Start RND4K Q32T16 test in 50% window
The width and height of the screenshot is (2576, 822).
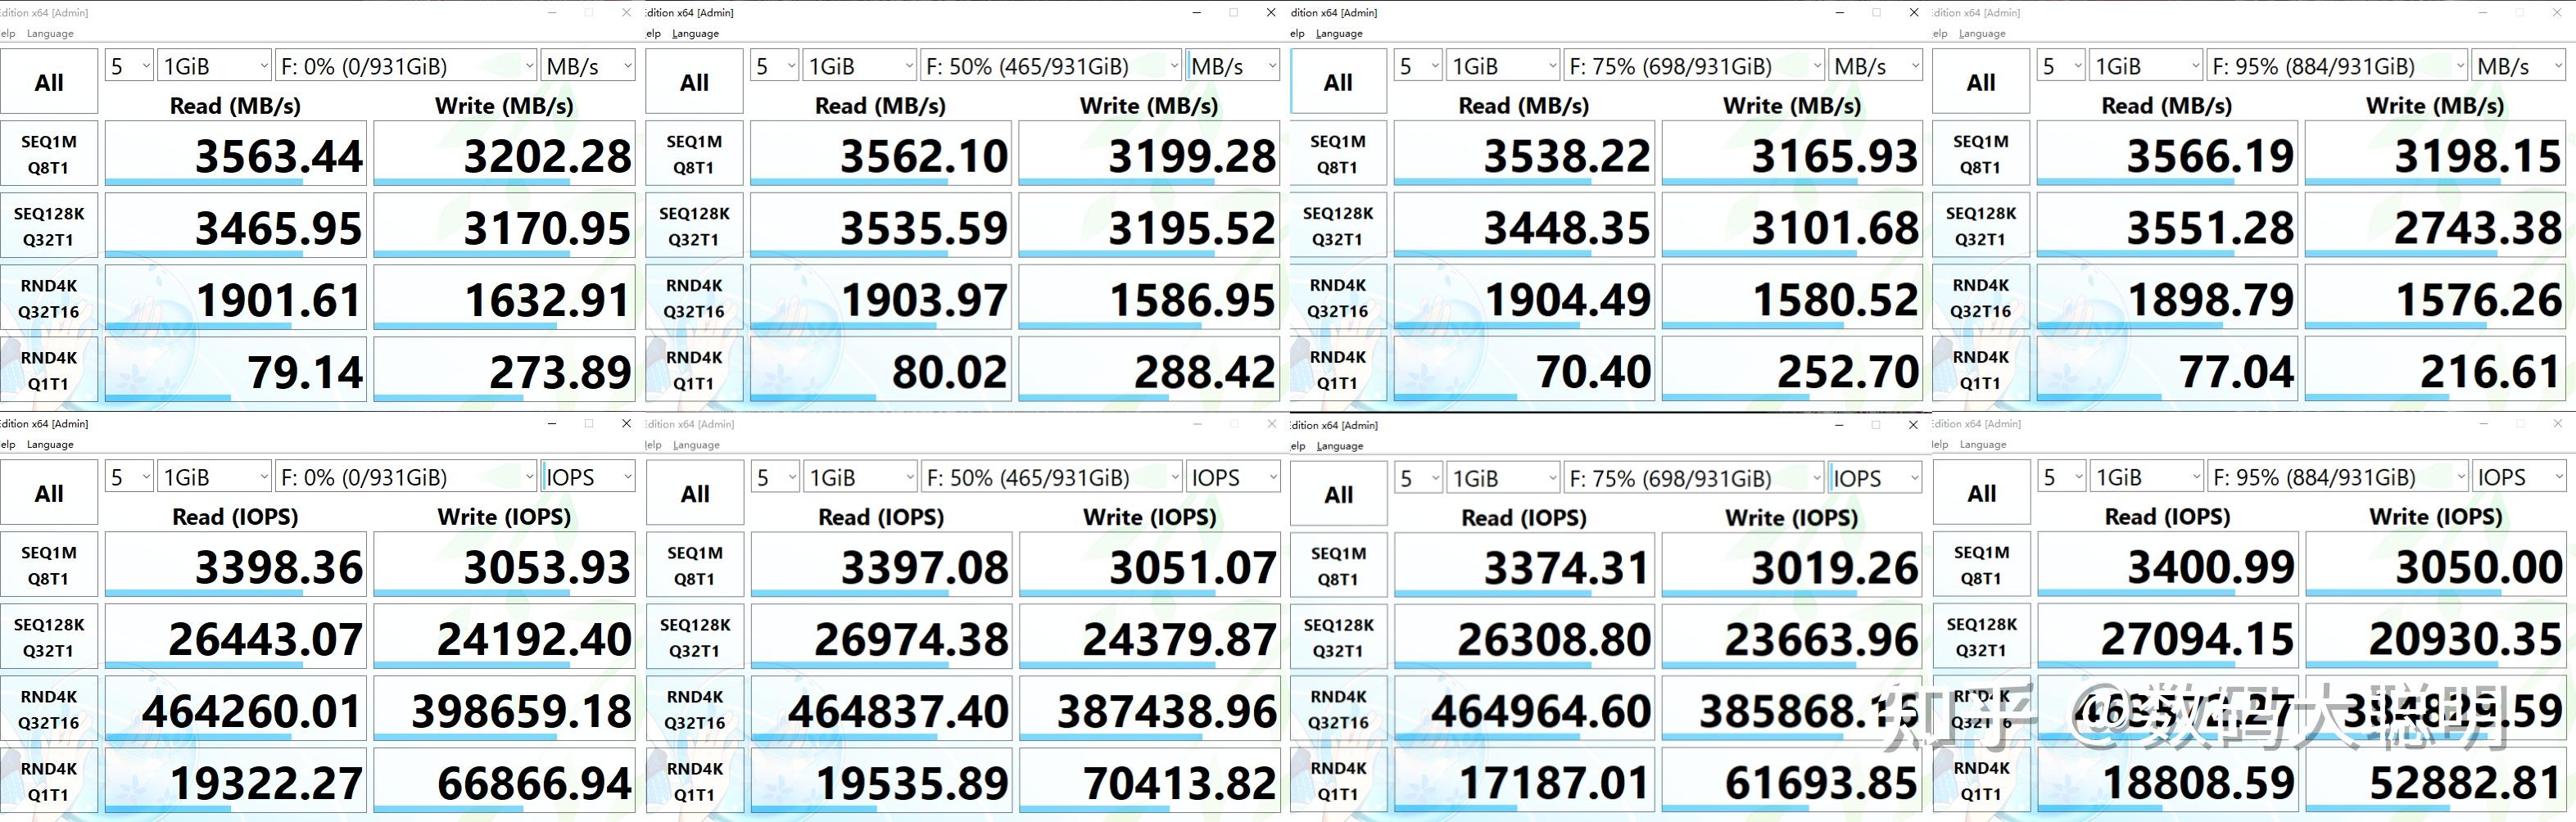[x=694, y=296]
